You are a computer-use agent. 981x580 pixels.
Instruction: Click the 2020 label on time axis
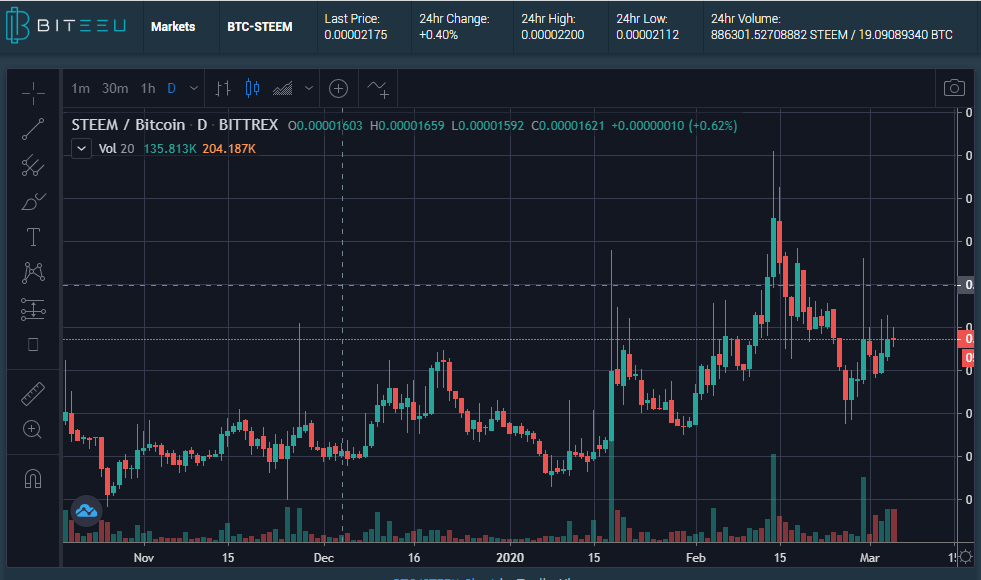click(x=510, y=557)
